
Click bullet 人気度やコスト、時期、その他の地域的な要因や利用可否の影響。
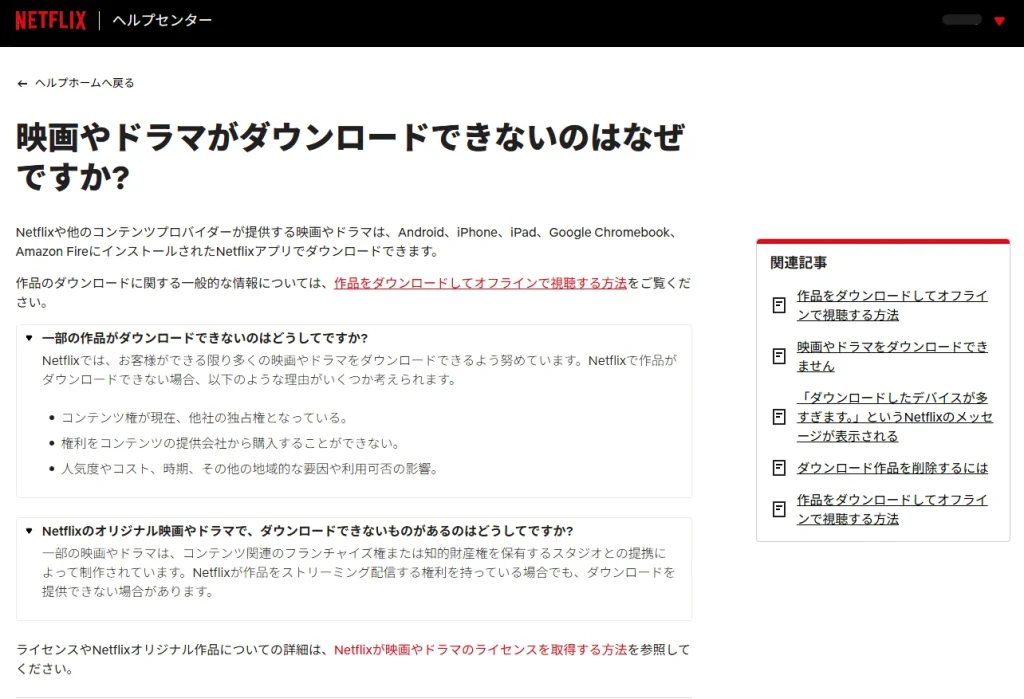click(249, 468)
